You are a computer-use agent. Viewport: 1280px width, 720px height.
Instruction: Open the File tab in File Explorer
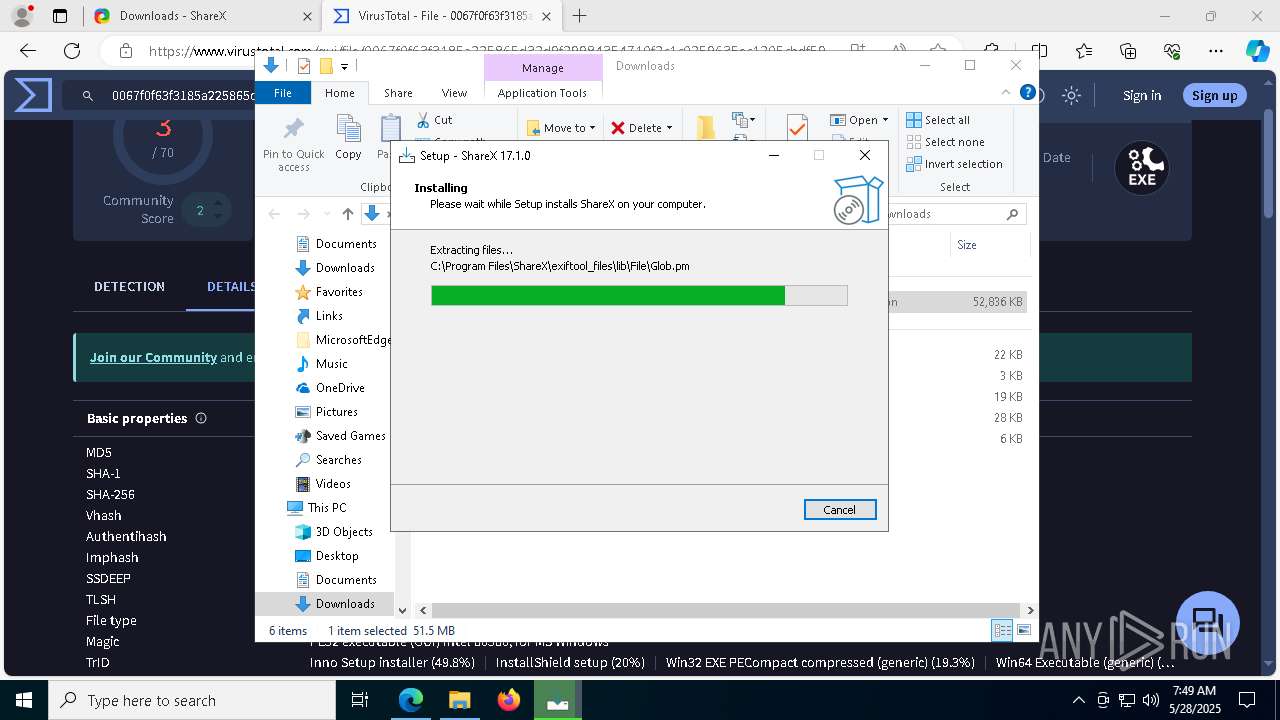(x=283, y=93)
